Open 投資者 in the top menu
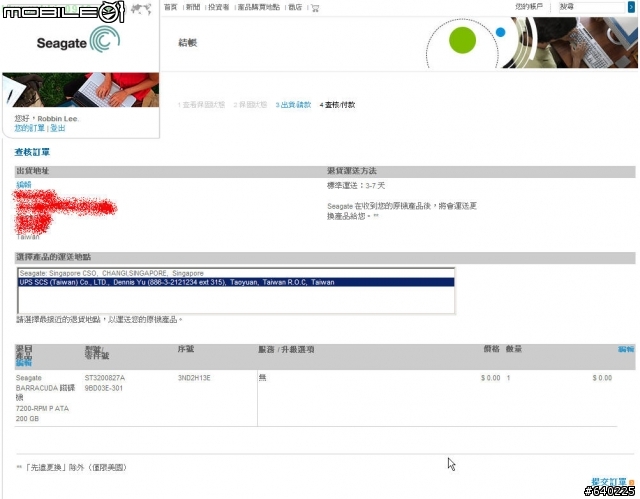The height and width of the screenshot is (499, 640). 219,7
